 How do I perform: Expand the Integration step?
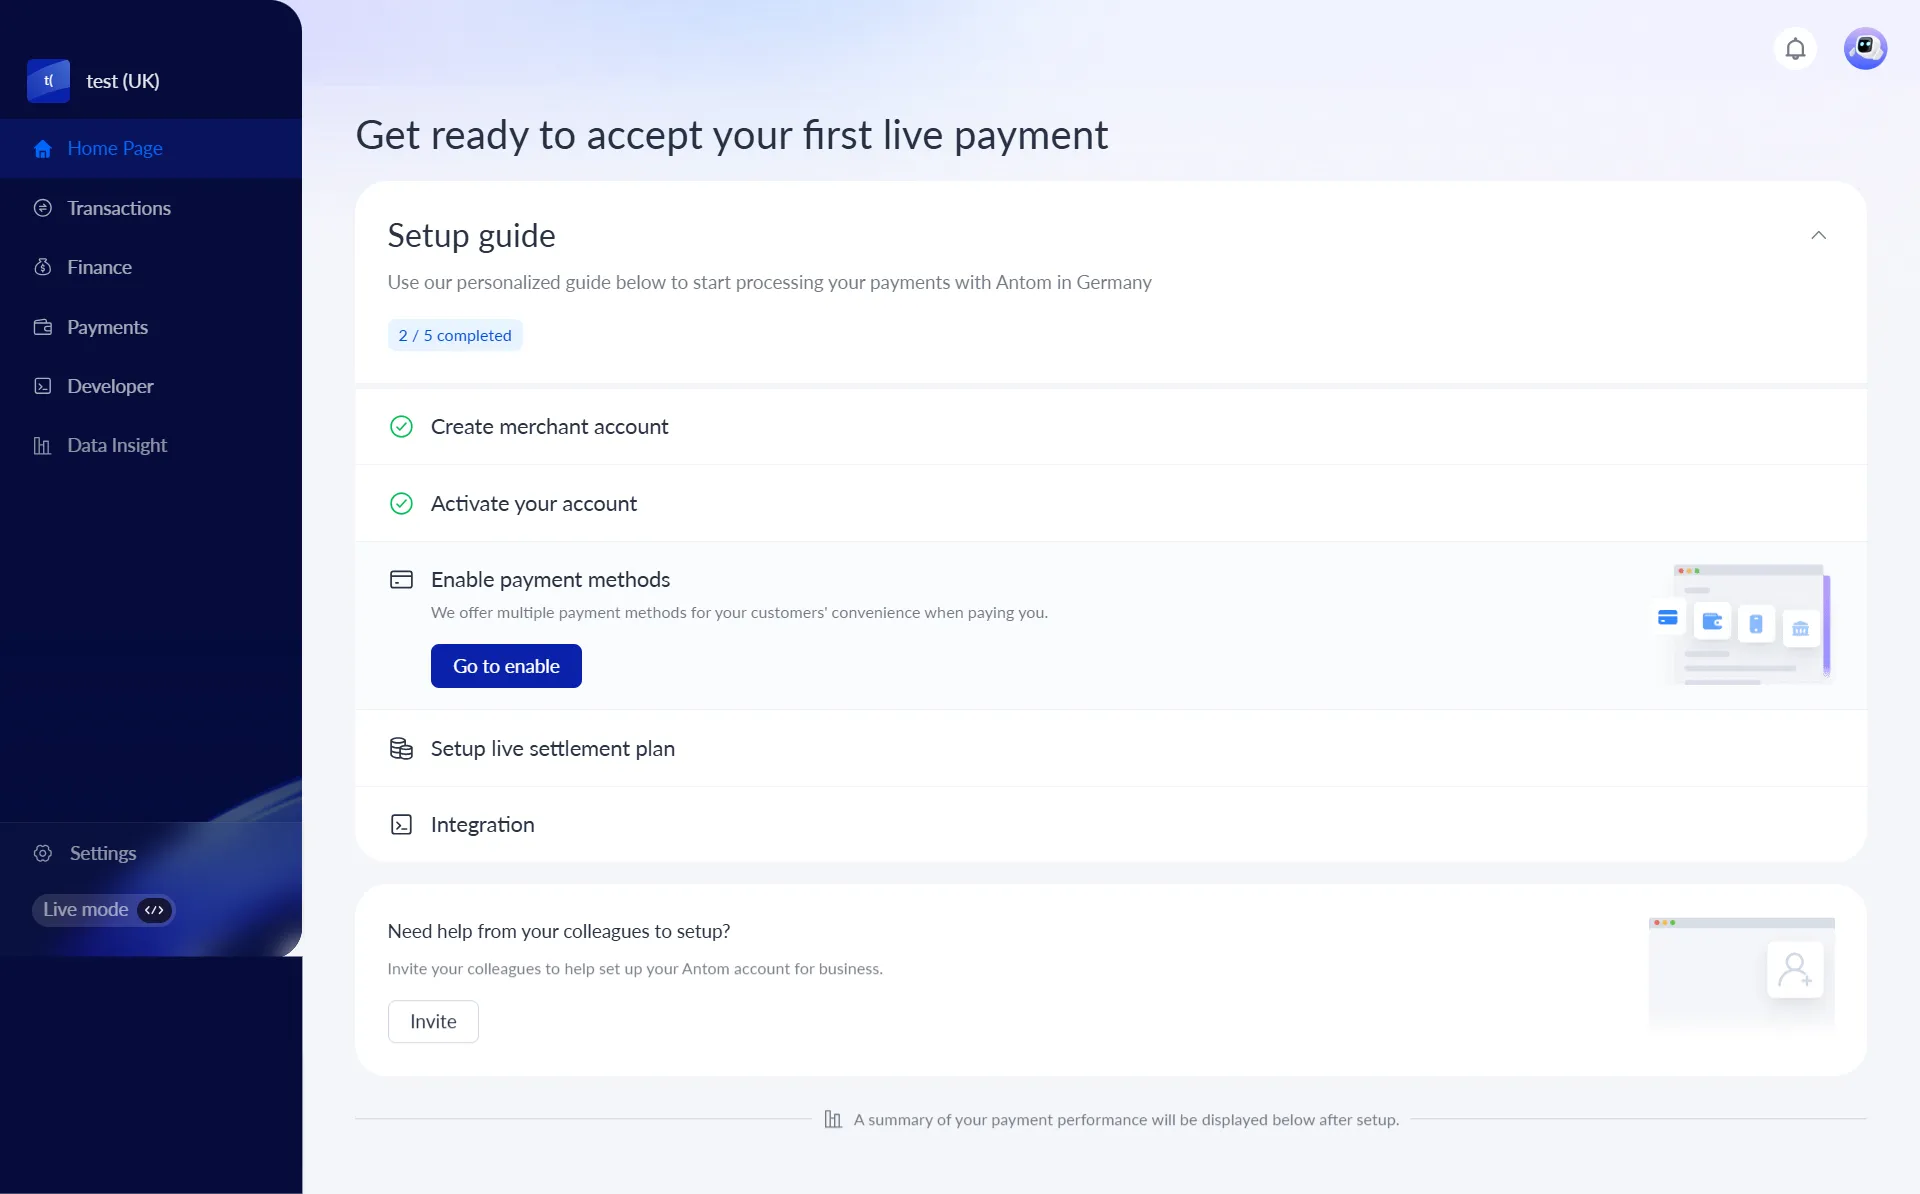[x=482, y=825]
